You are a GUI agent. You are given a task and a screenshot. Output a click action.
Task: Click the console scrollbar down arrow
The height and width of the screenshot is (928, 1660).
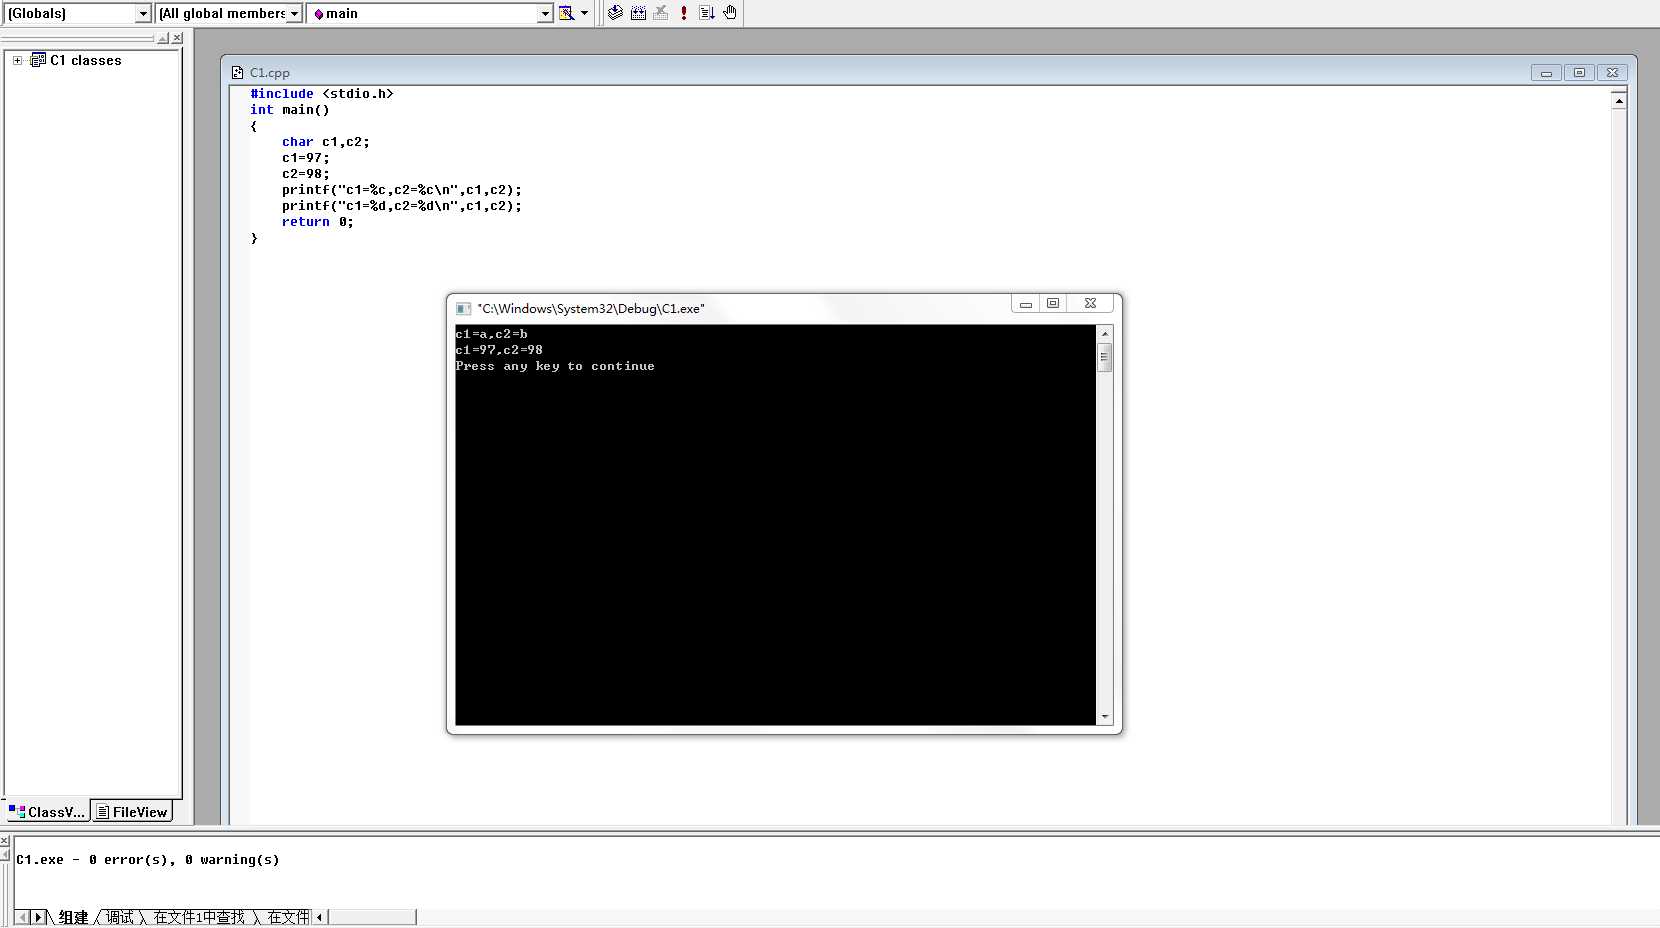click(x=1105, y=717)
